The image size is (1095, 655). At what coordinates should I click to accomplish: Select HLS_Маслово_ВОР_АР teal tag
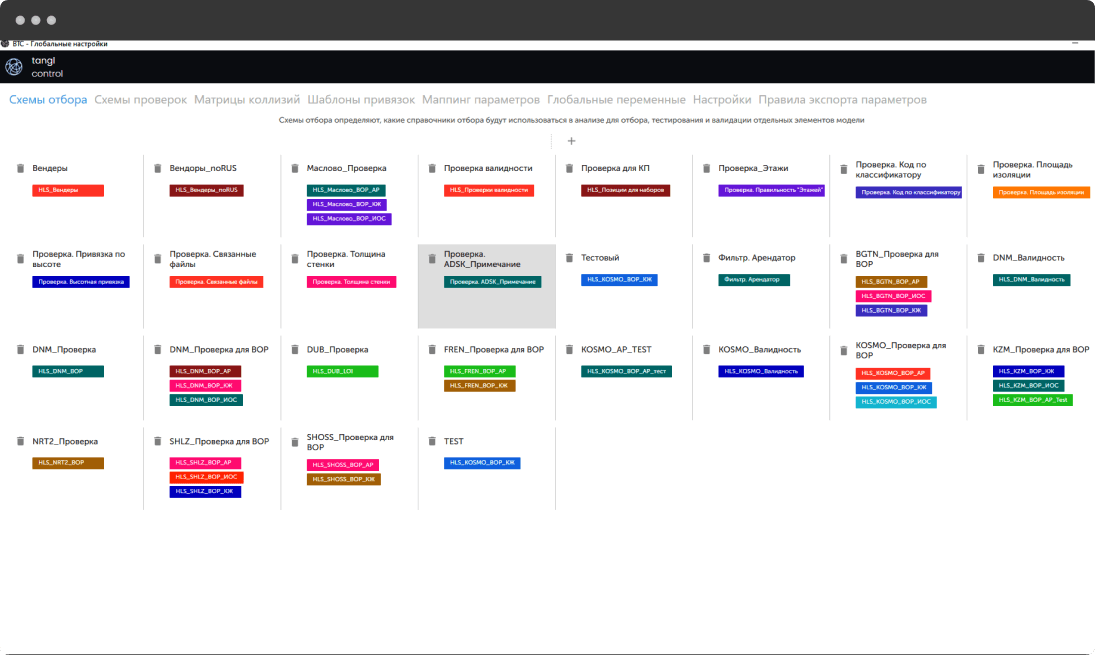346,190
